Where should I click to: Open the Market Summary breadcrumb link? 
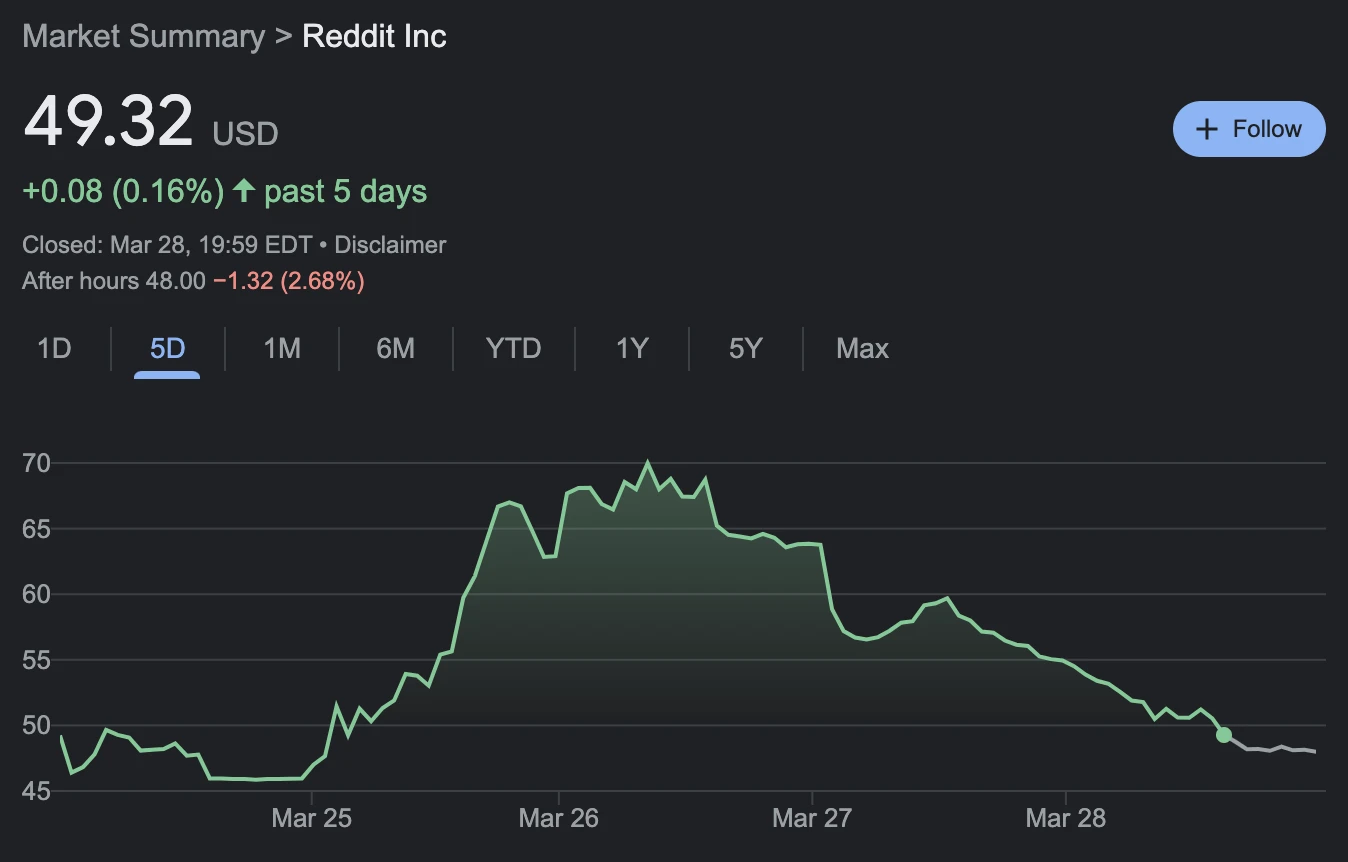click(x=143, y=37)
